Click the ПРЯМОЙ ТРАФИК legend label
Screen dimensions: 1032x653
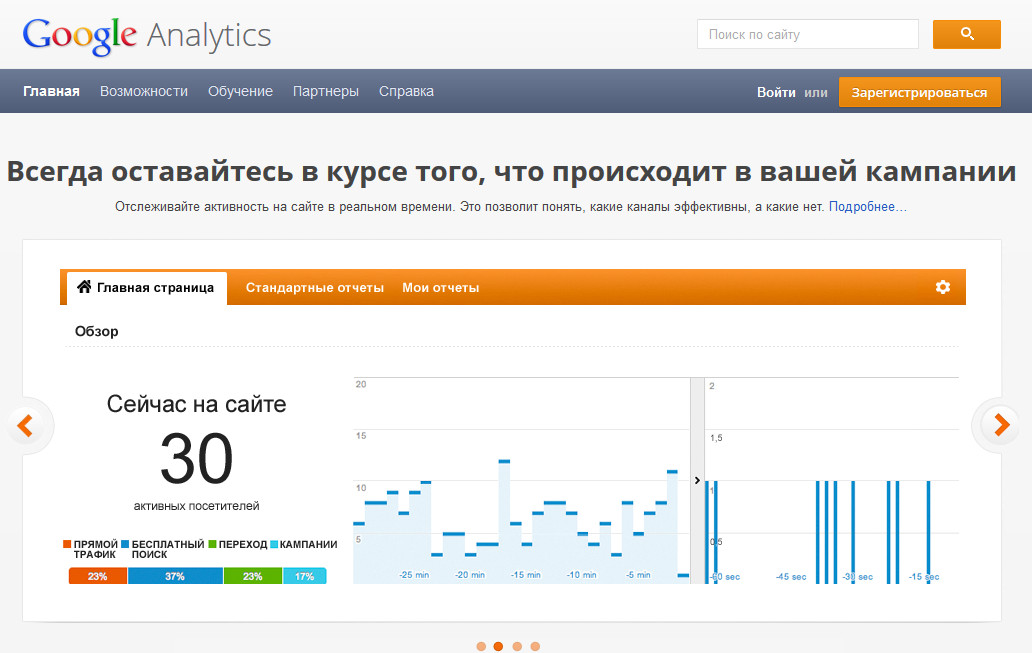95,549
